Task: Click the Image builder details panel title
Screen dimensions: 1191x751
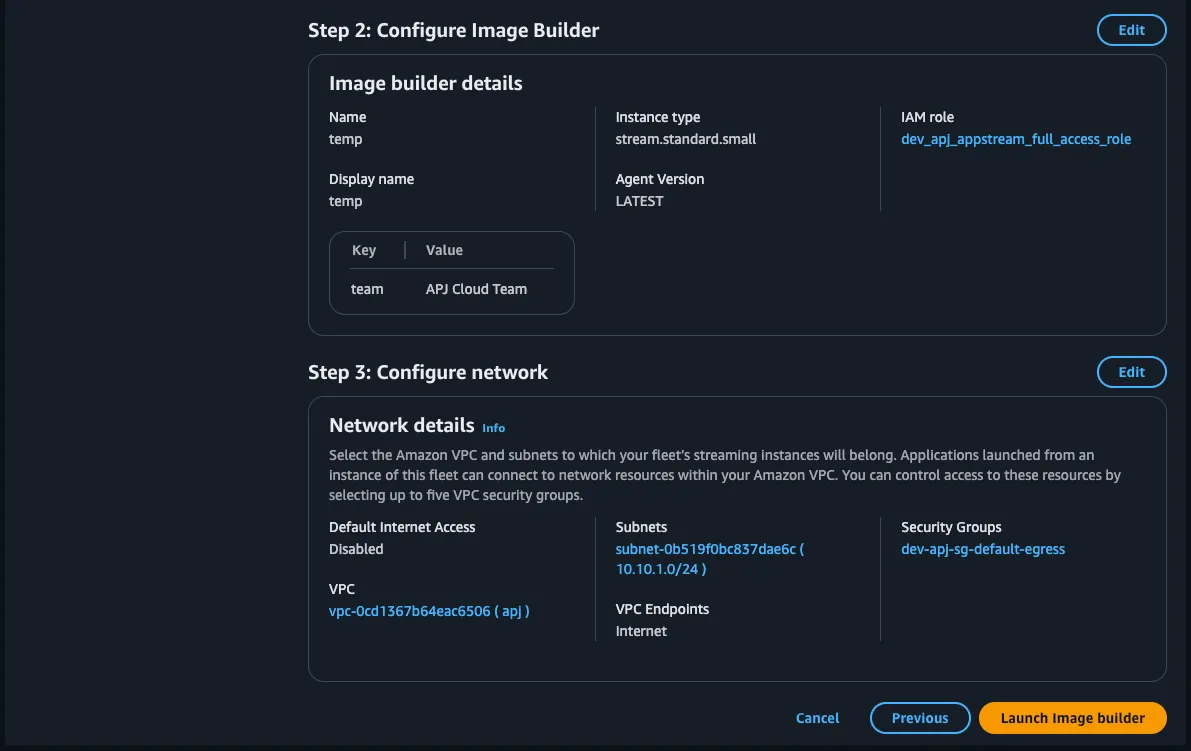Action: pos(425,83)
